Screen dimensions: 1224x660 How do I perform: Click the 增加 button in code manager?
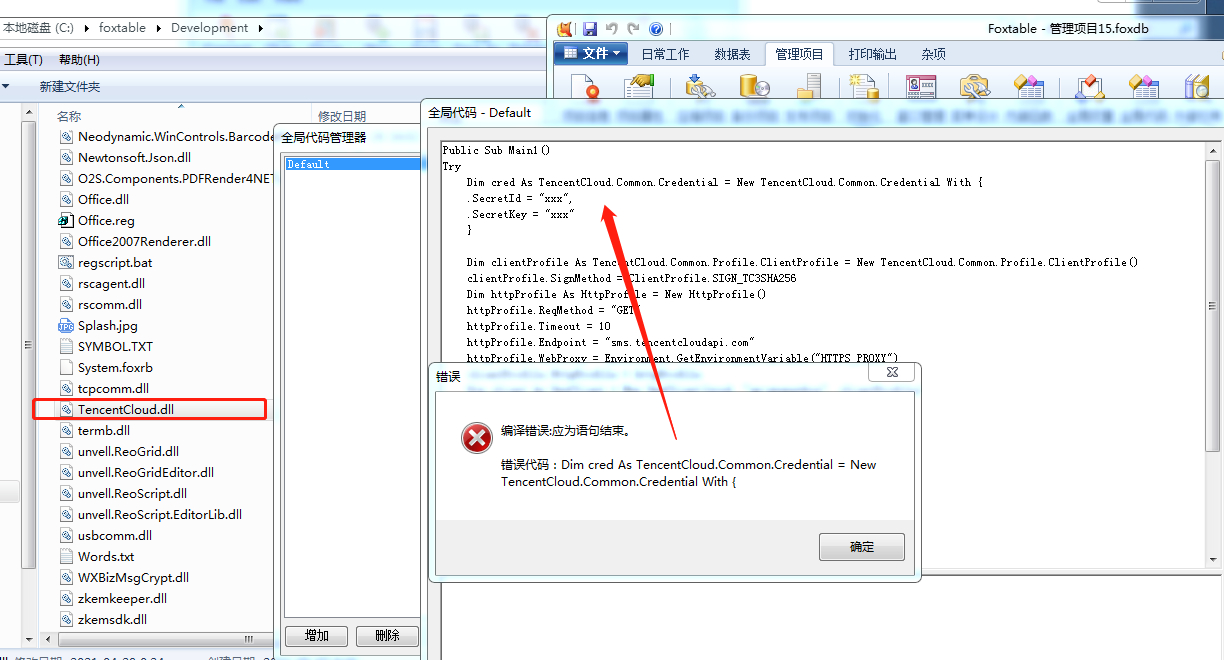316,635
